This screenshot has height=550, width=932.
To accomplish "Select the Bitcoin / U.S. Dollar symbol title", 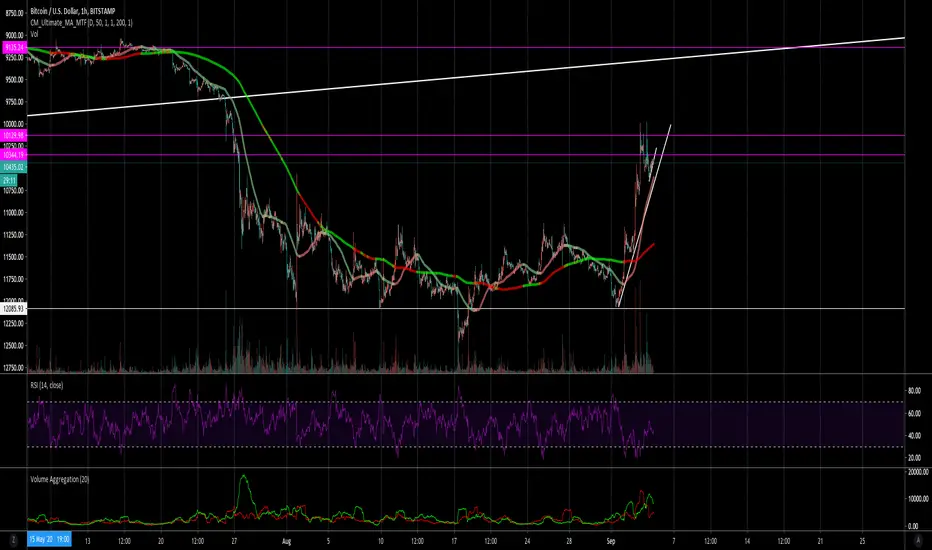I will (x=73, y=11).
